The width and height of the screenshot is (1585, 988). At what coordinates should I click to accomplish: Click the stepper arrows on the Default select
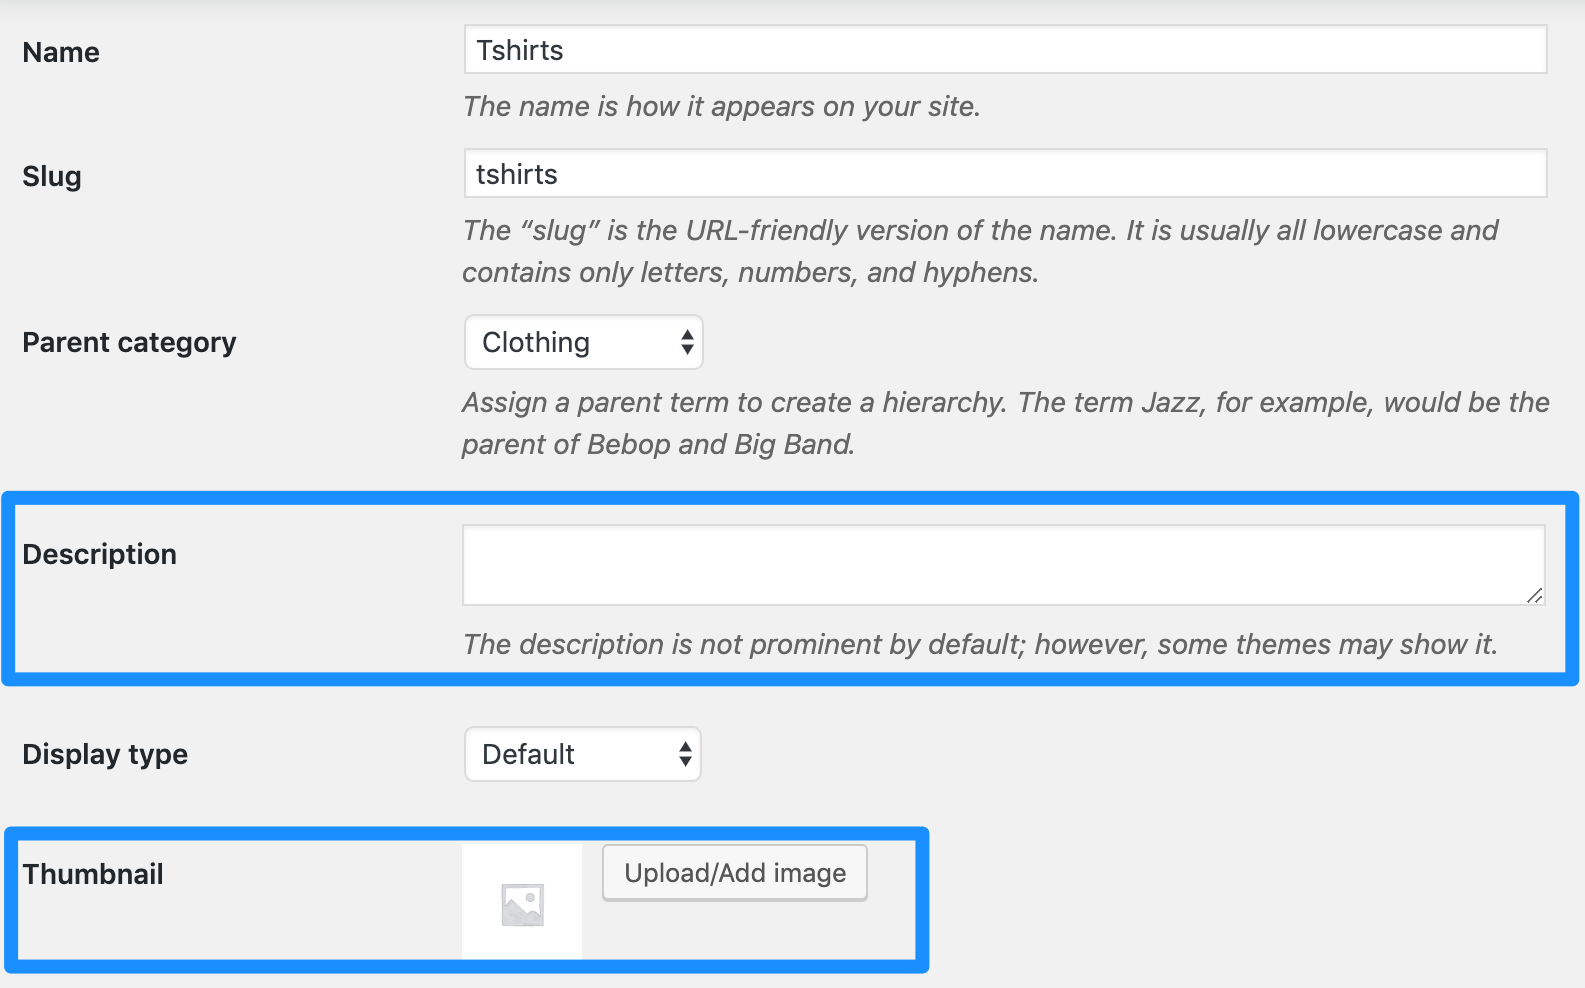pyautogui.click(x=685, y=754)
